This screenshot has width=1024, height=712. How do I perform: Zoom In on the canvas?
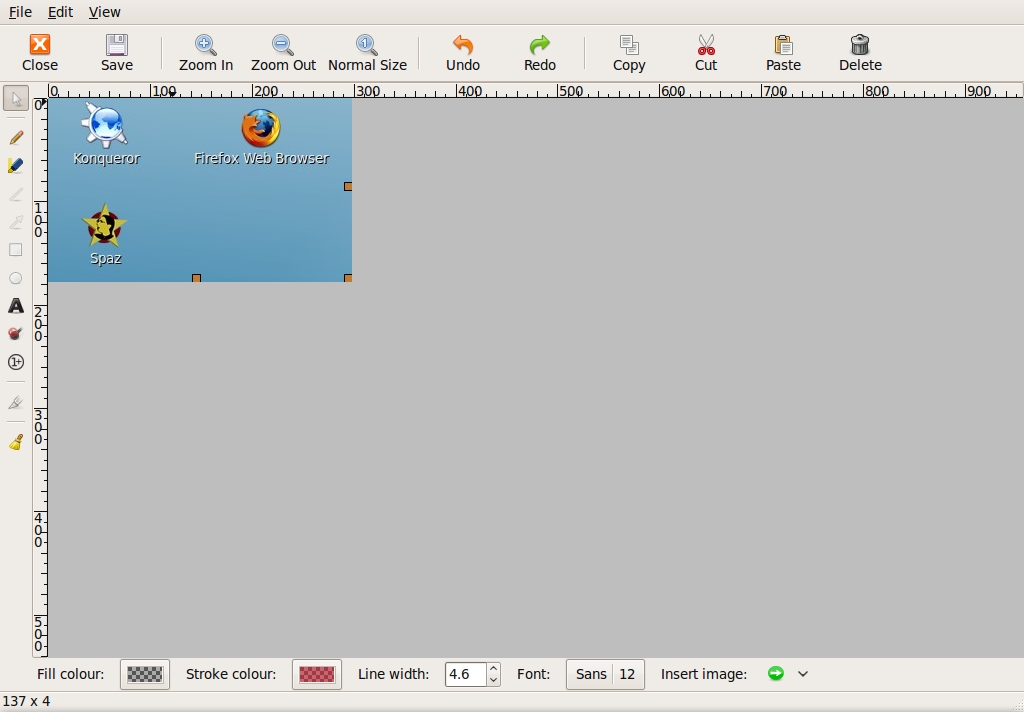206,53
